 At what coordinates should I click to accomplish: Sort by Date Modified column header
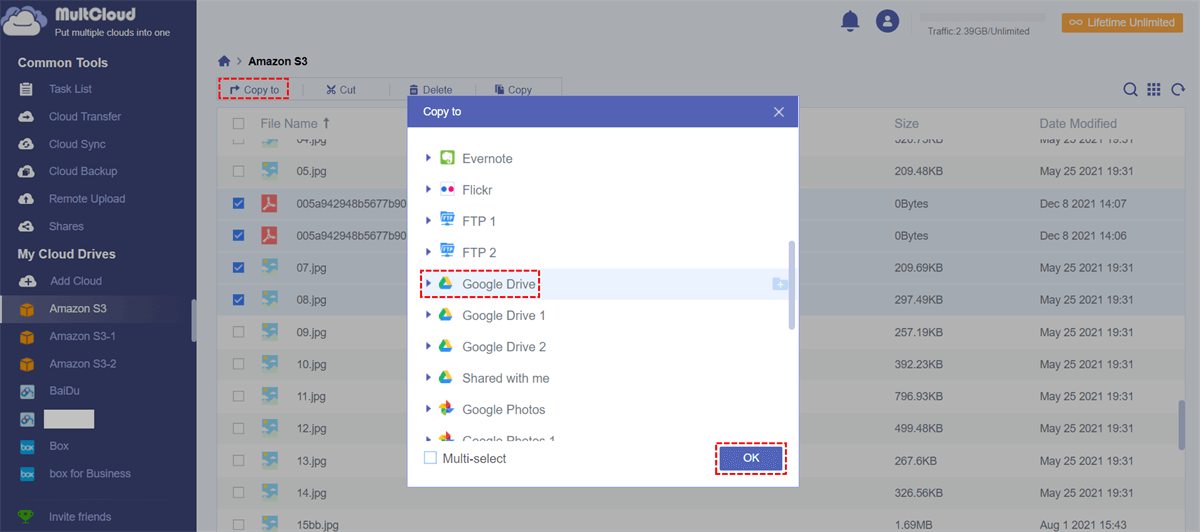1078,124
